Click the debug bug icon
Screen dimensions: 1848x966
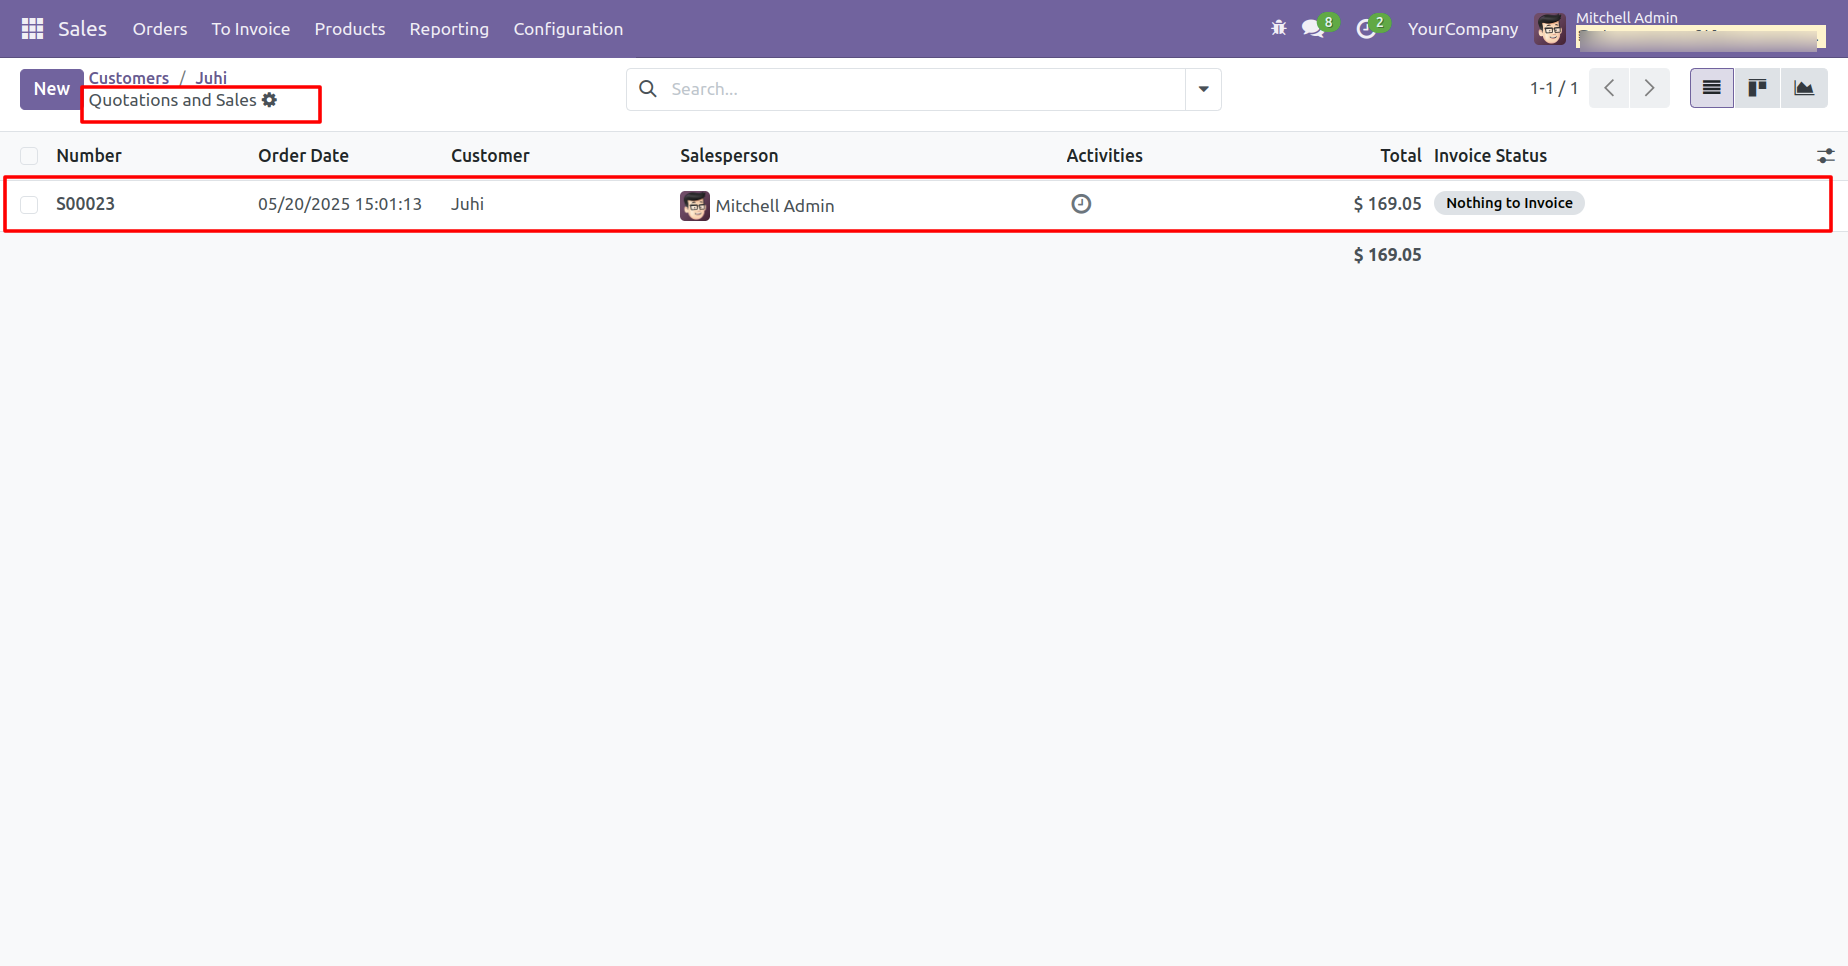pos(1279,28)
